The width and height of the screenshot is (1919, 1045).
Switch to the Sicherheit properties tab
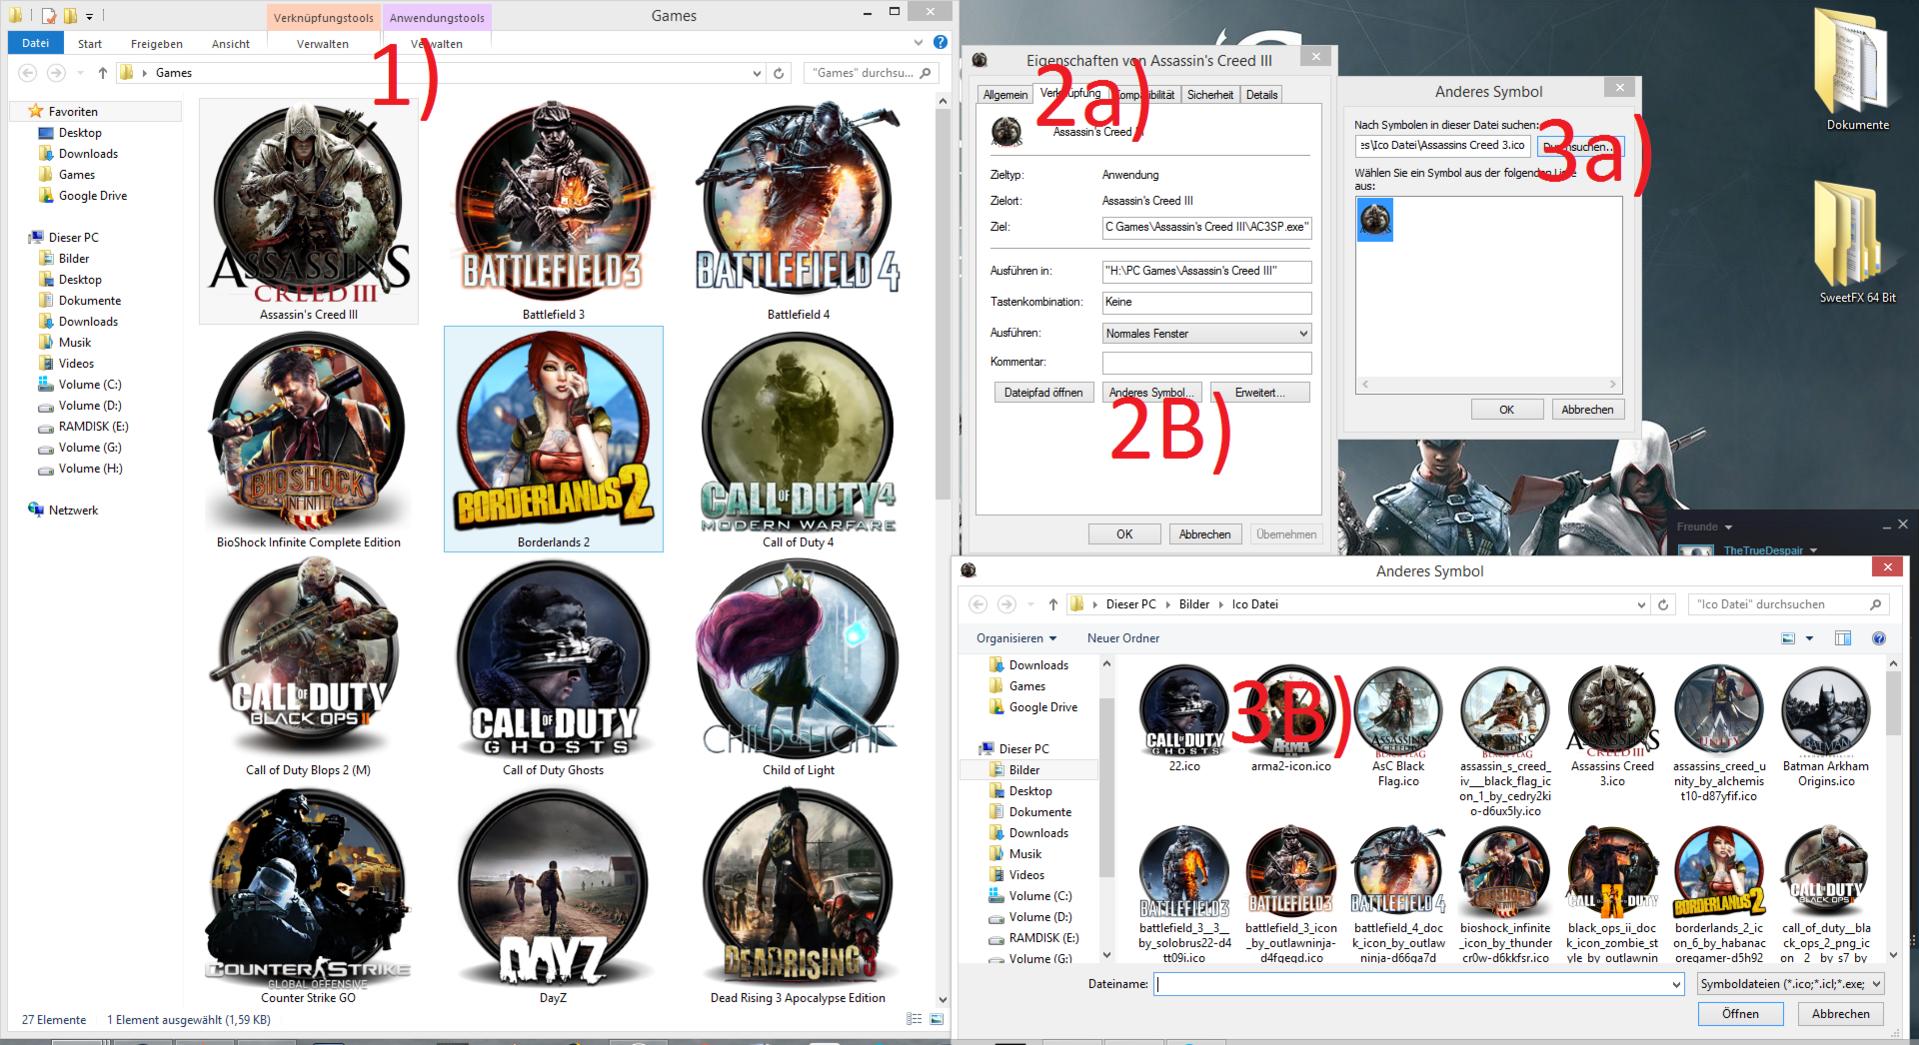[x=1210, y=95]
